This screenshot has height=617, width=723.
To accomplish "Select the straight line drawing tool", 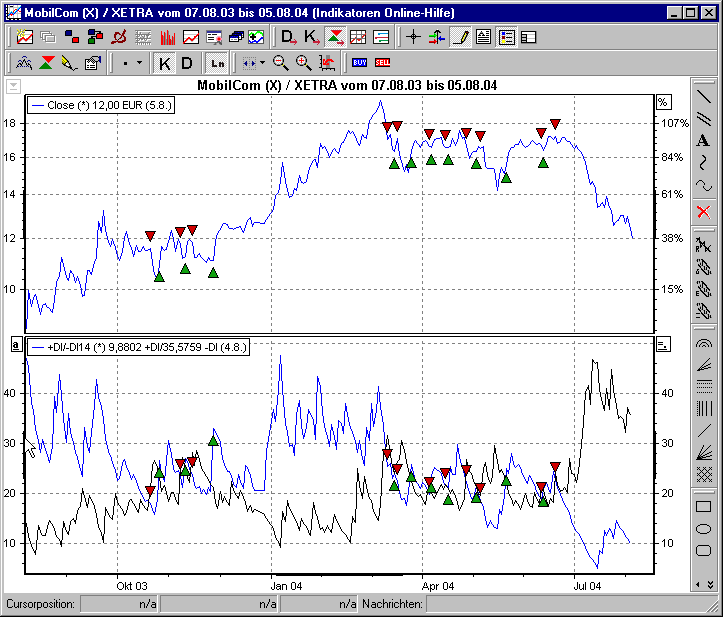I will [x=704, y=97].
